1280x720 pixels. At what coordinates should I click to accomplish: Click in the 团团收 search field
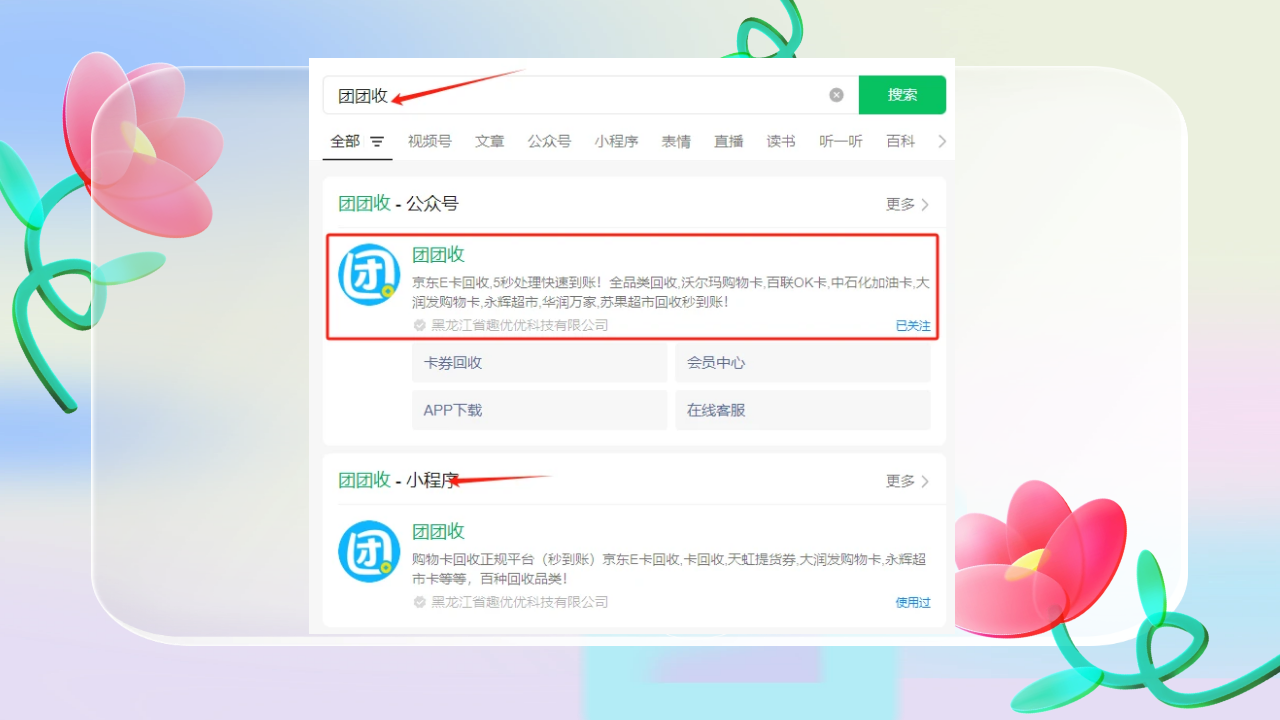click(x=590, y=95)
